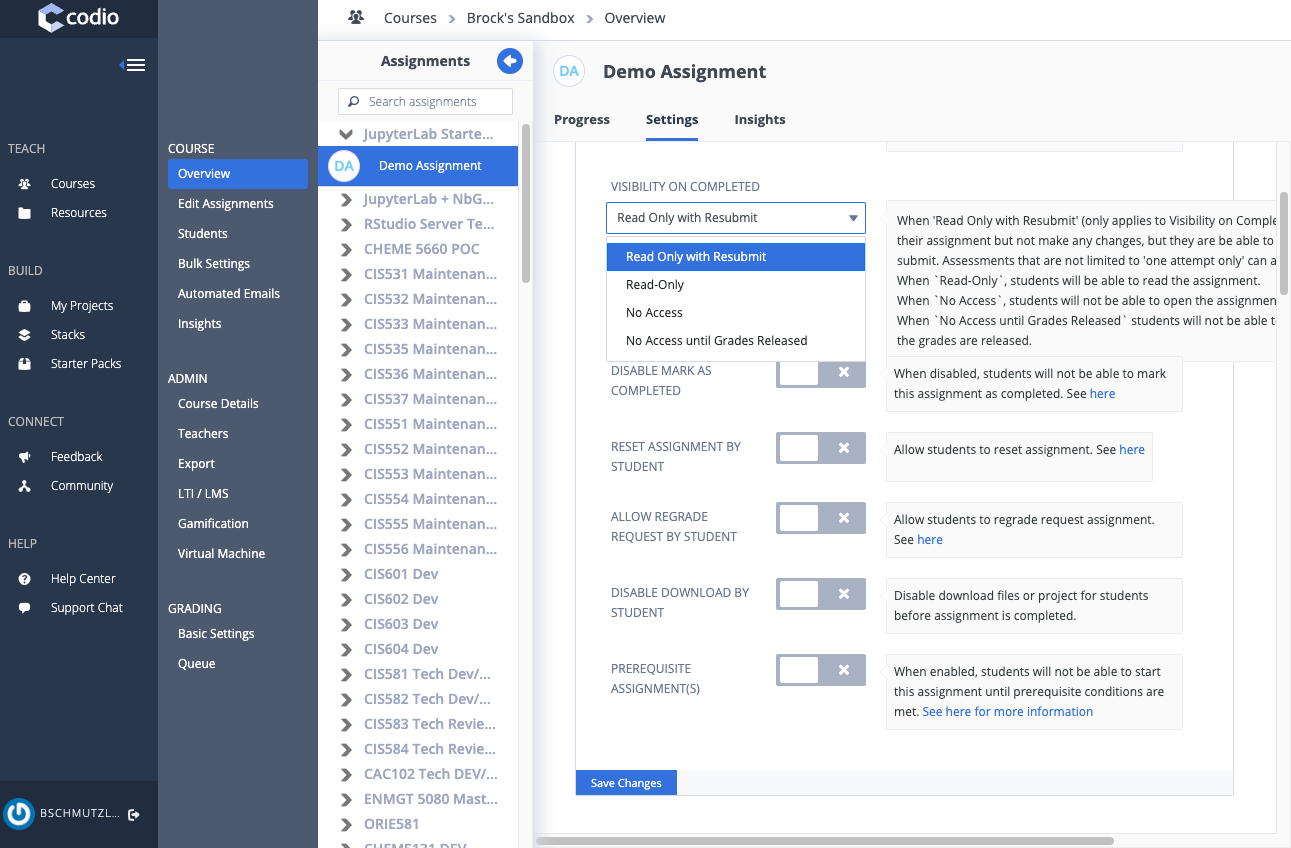Select No Access until Grades Released

point(736,341)
